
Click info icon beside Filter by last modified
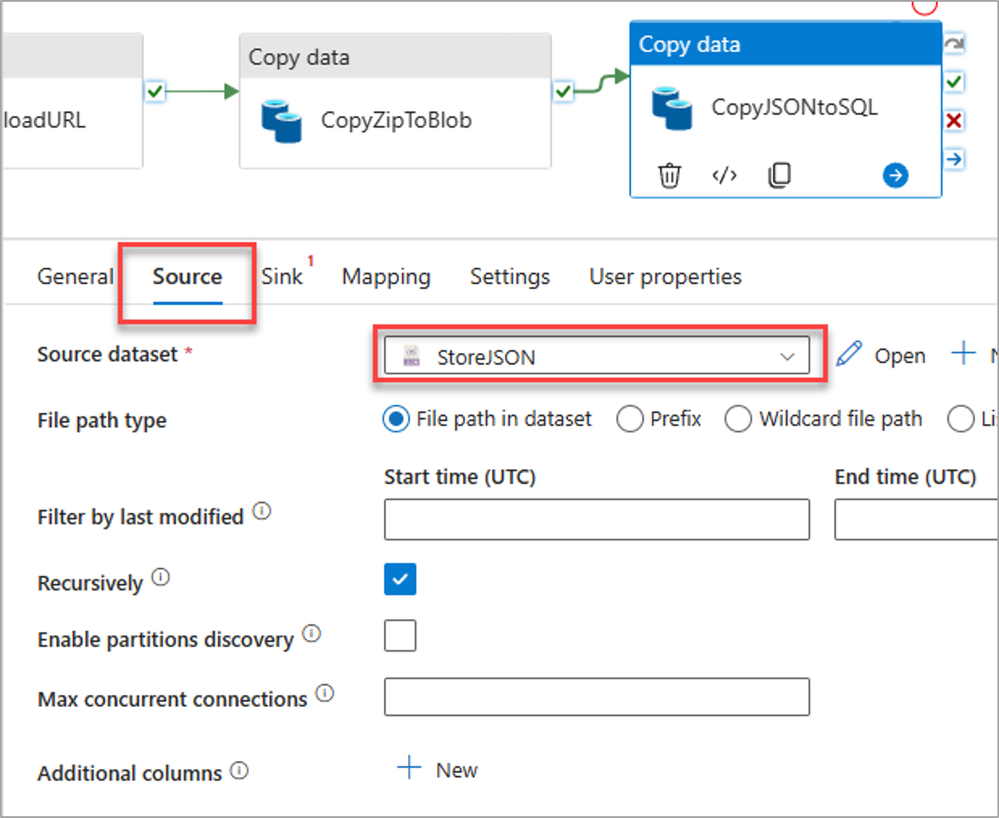coord(262,512)
